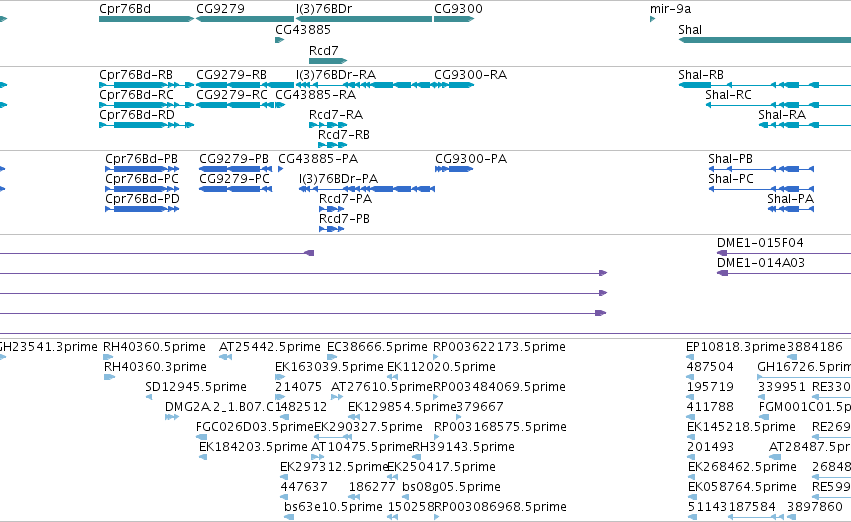Select the EK112020.5prime EST label
The image size is (851, 522).
click(441, 367)
